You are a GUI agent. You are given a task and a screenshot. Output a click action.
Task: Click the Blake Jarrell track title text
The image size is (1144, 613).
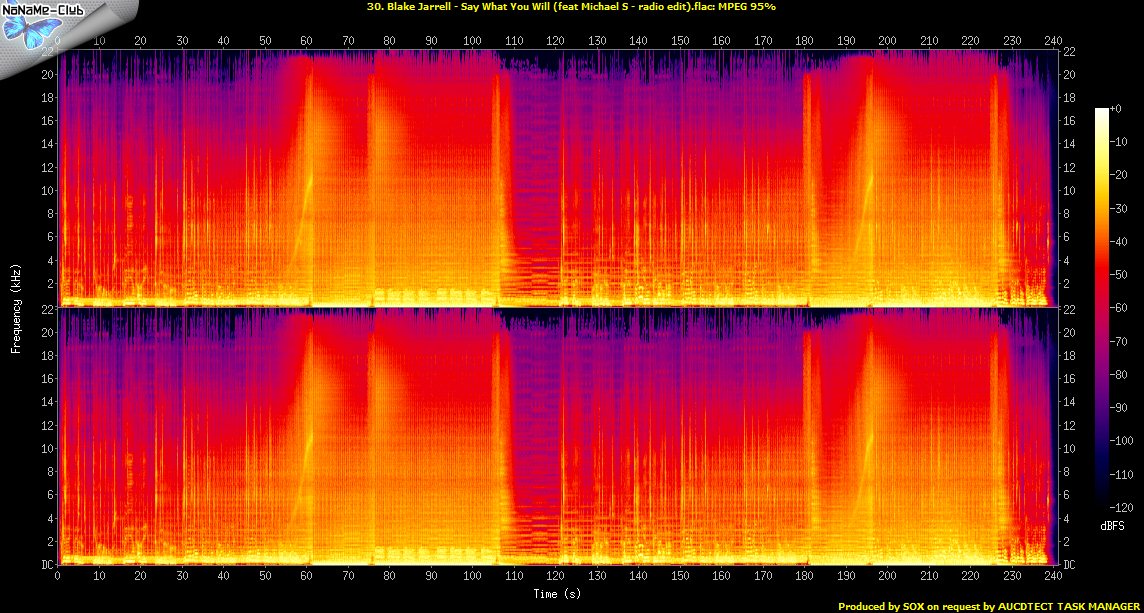(558, 7)
